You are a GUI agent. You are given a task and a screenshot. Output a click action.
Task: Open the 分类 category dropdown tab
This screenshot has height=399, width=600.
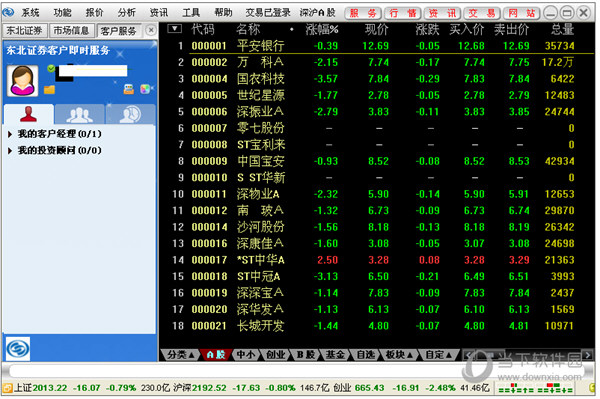[x=180, y=355]
